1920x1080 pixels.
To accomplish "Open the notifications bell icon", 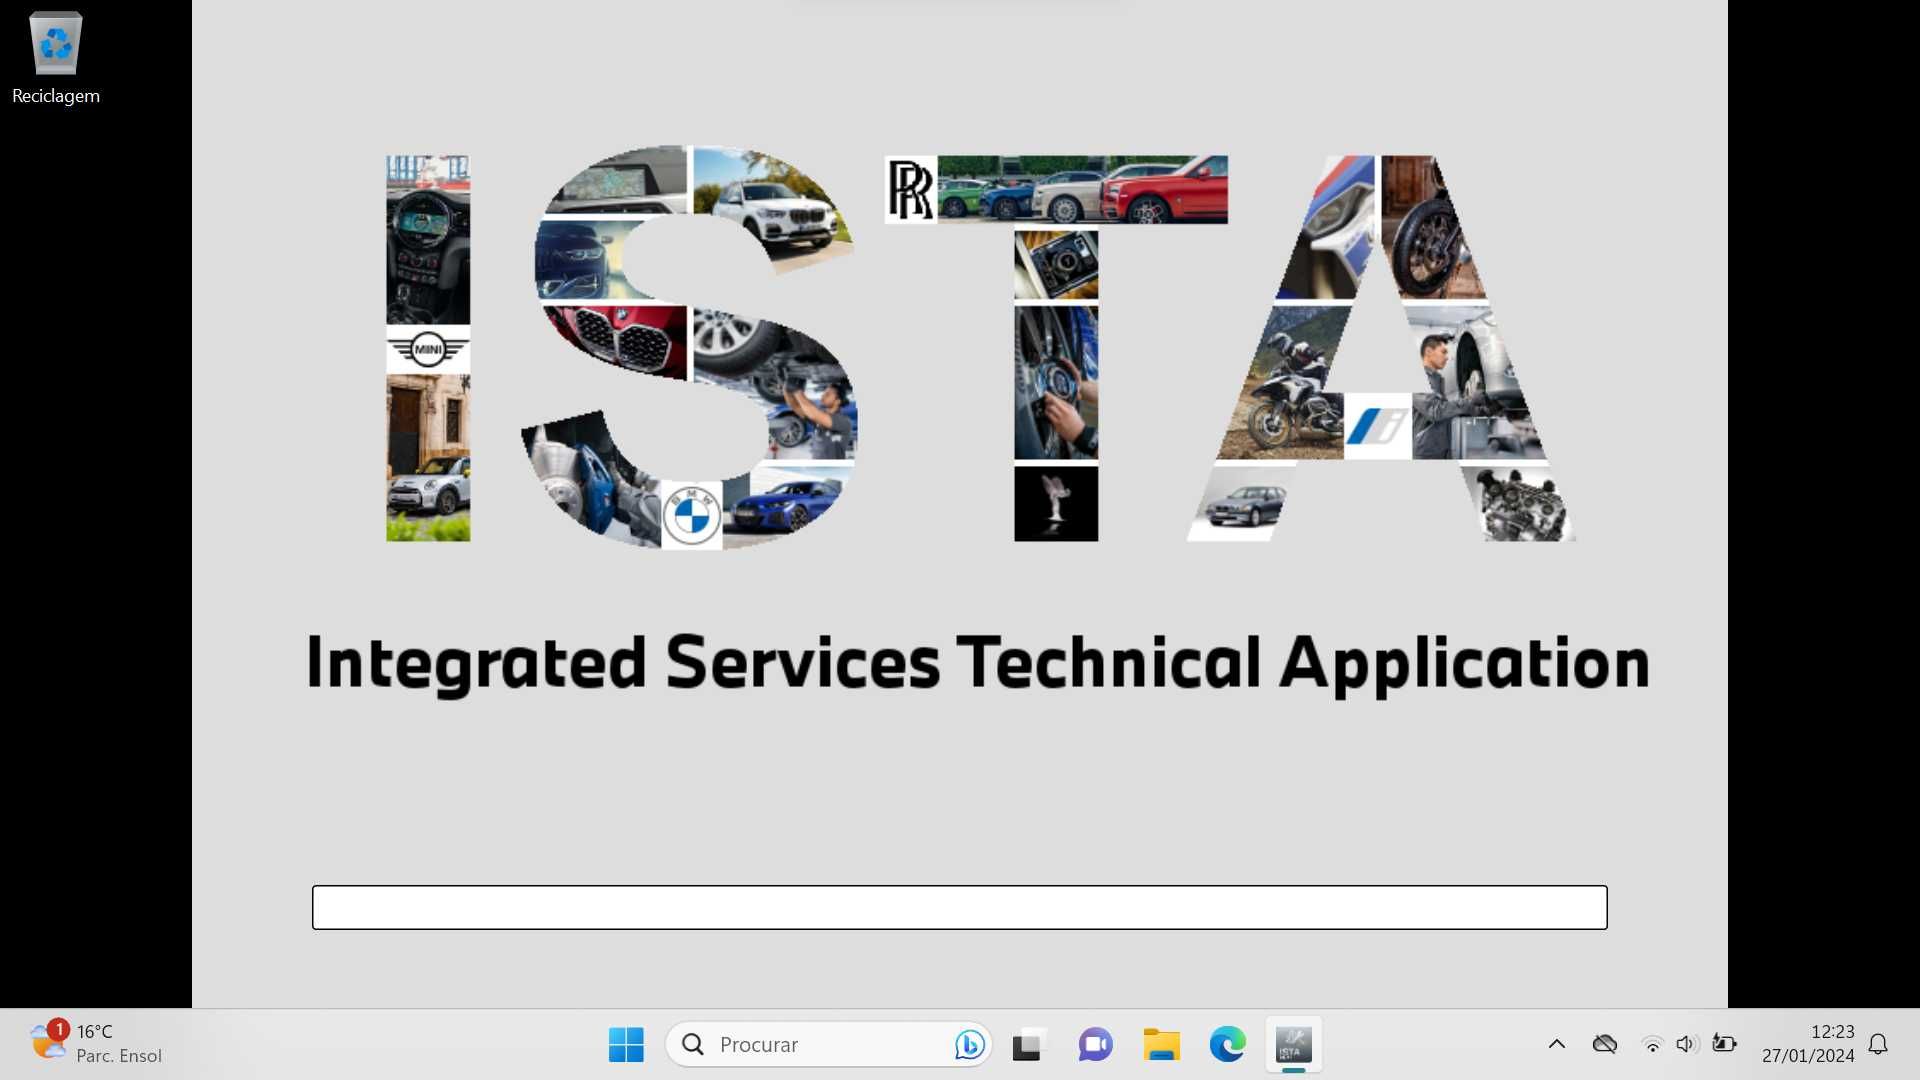I will tap(1878, 1044).
